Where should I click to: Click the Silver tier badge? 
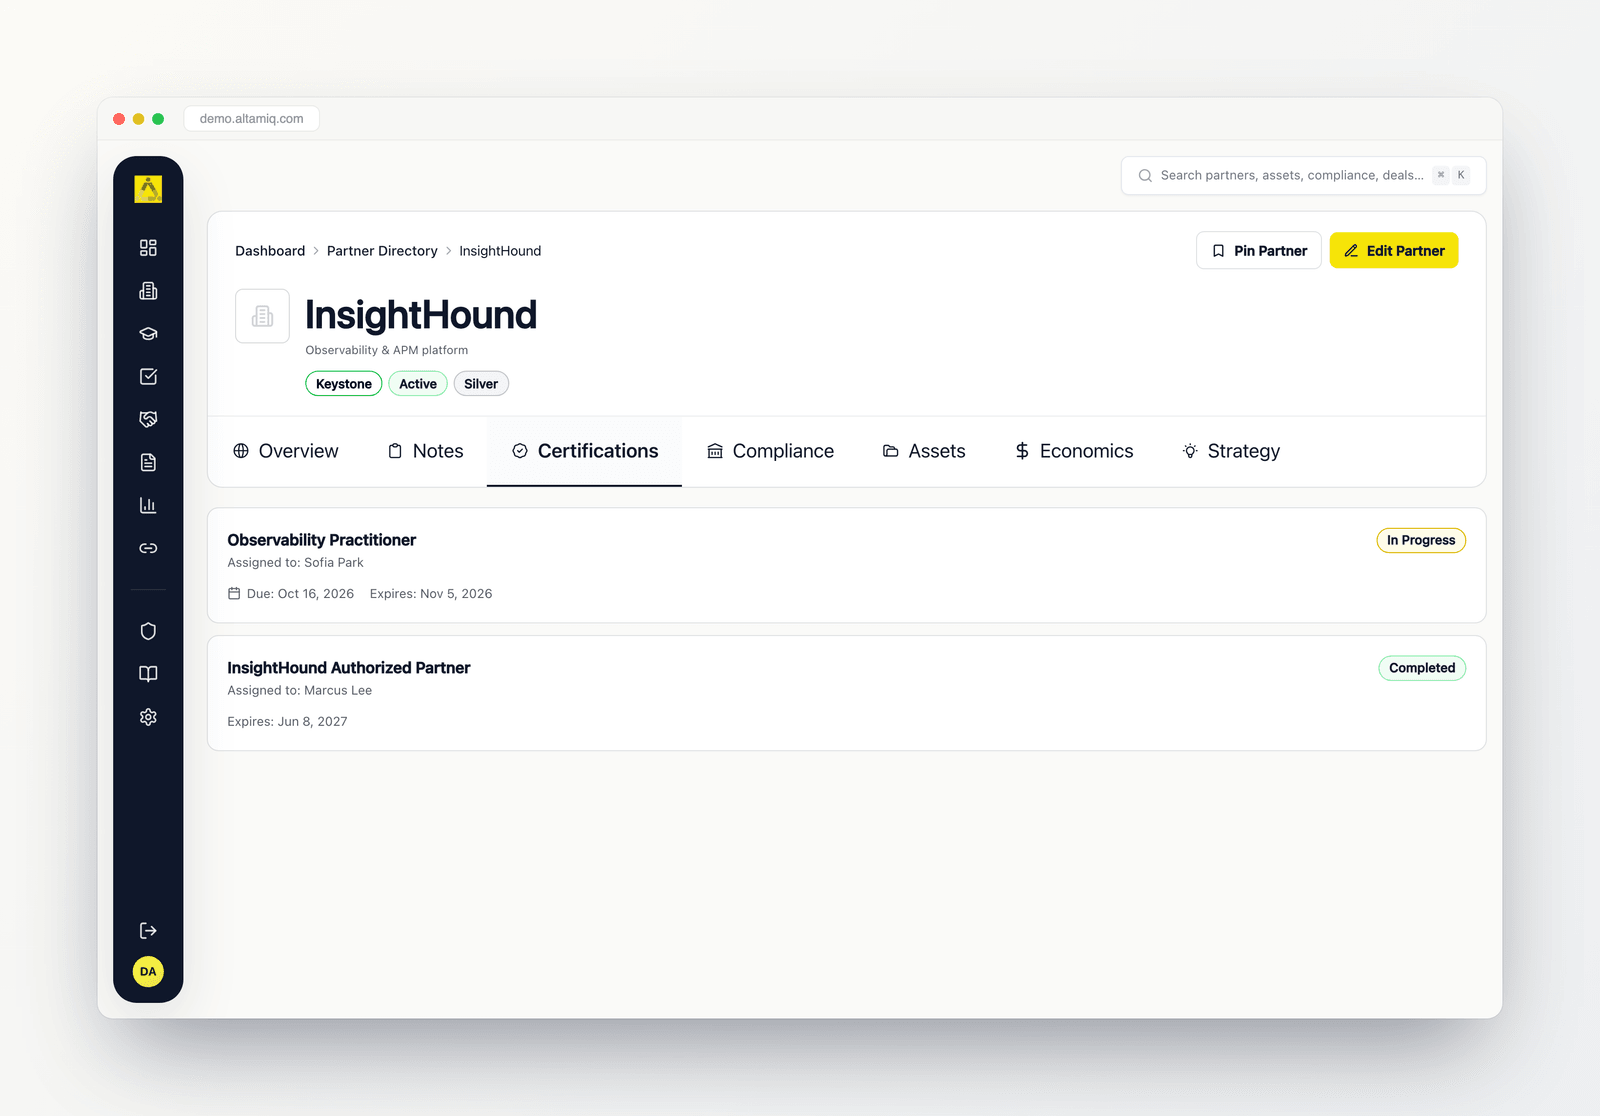[481, 384]
